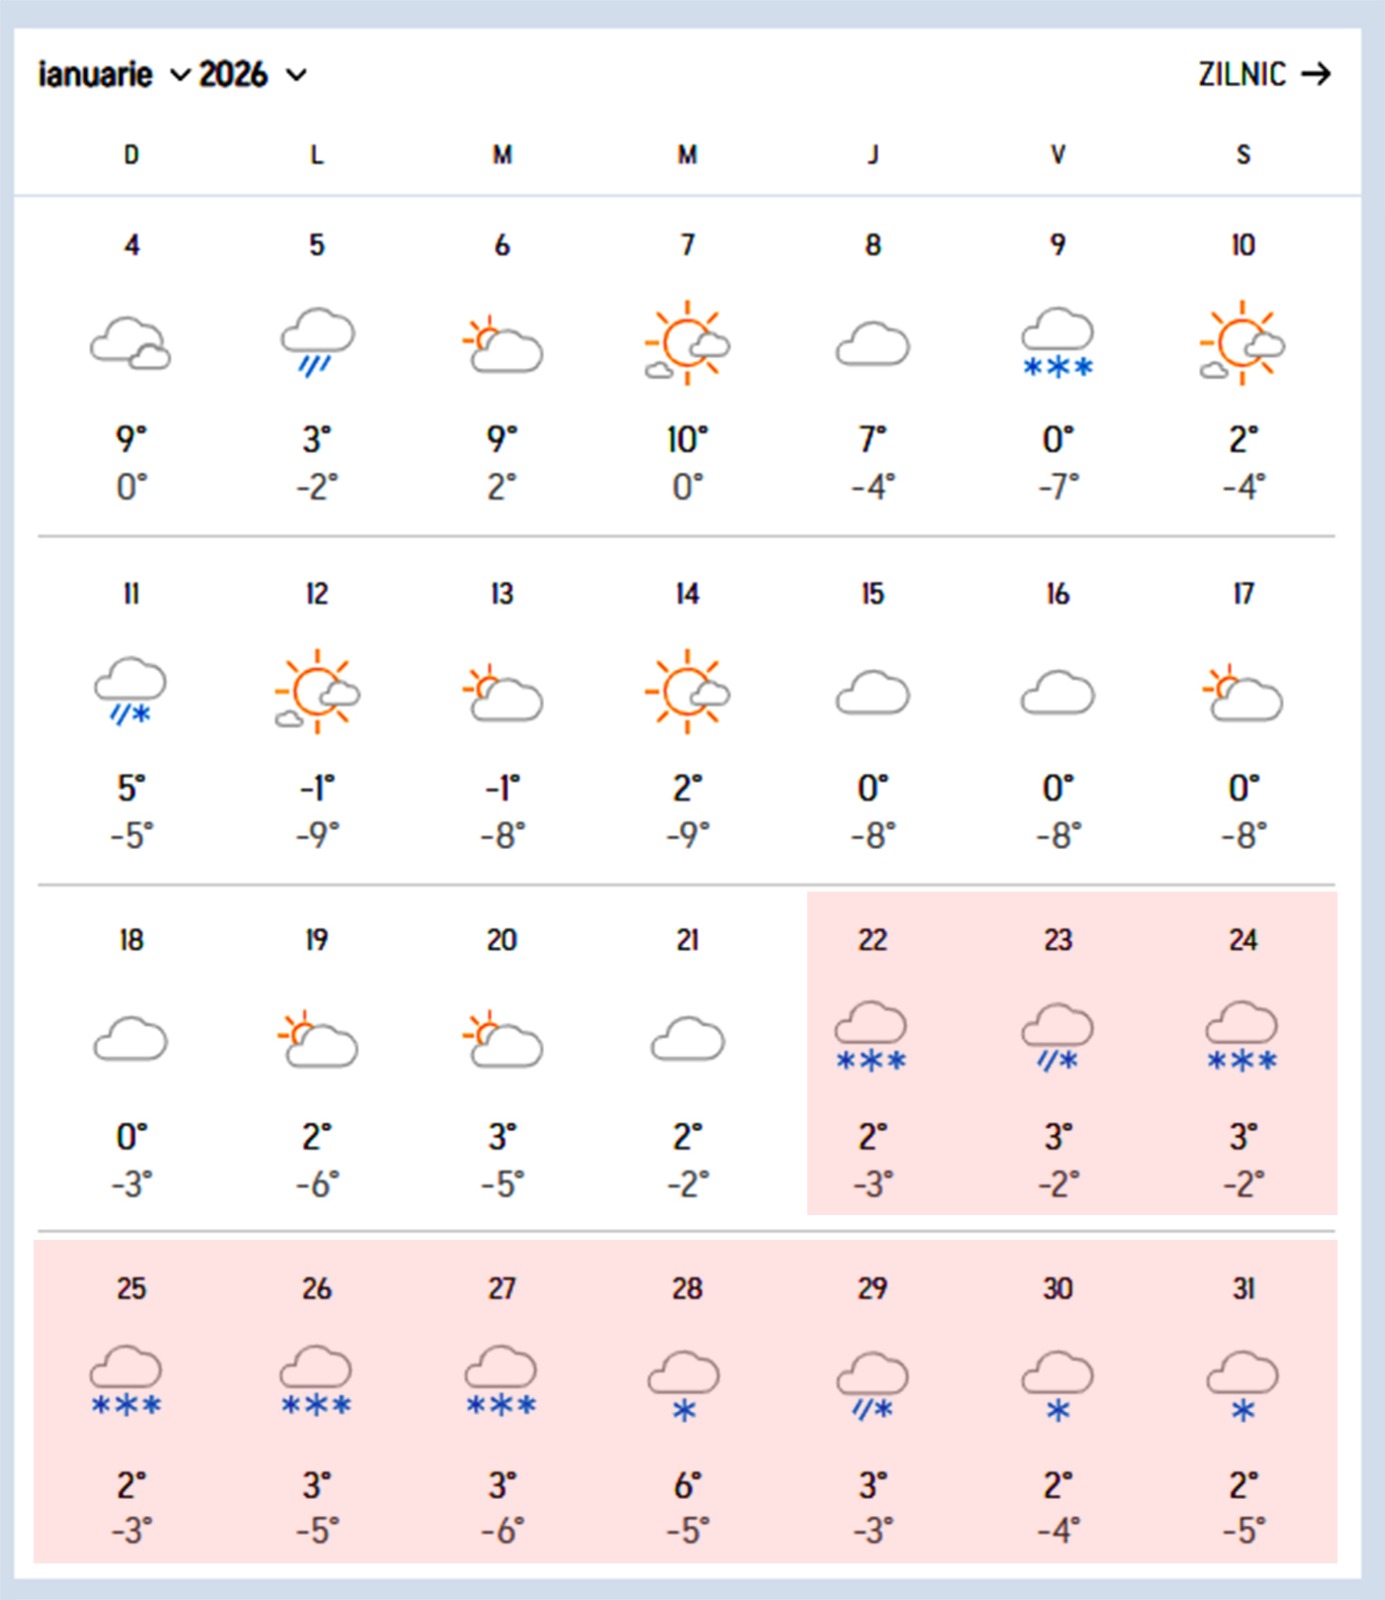The image size is (1385, 1600).
Task: Select the sunny icon on January 7
Action: coord(687,343)
